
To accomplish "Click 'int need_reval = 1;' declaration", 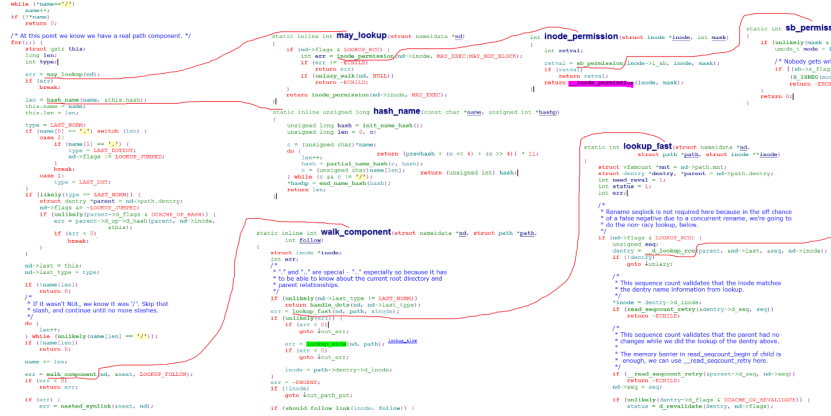I will coord(632,180).
